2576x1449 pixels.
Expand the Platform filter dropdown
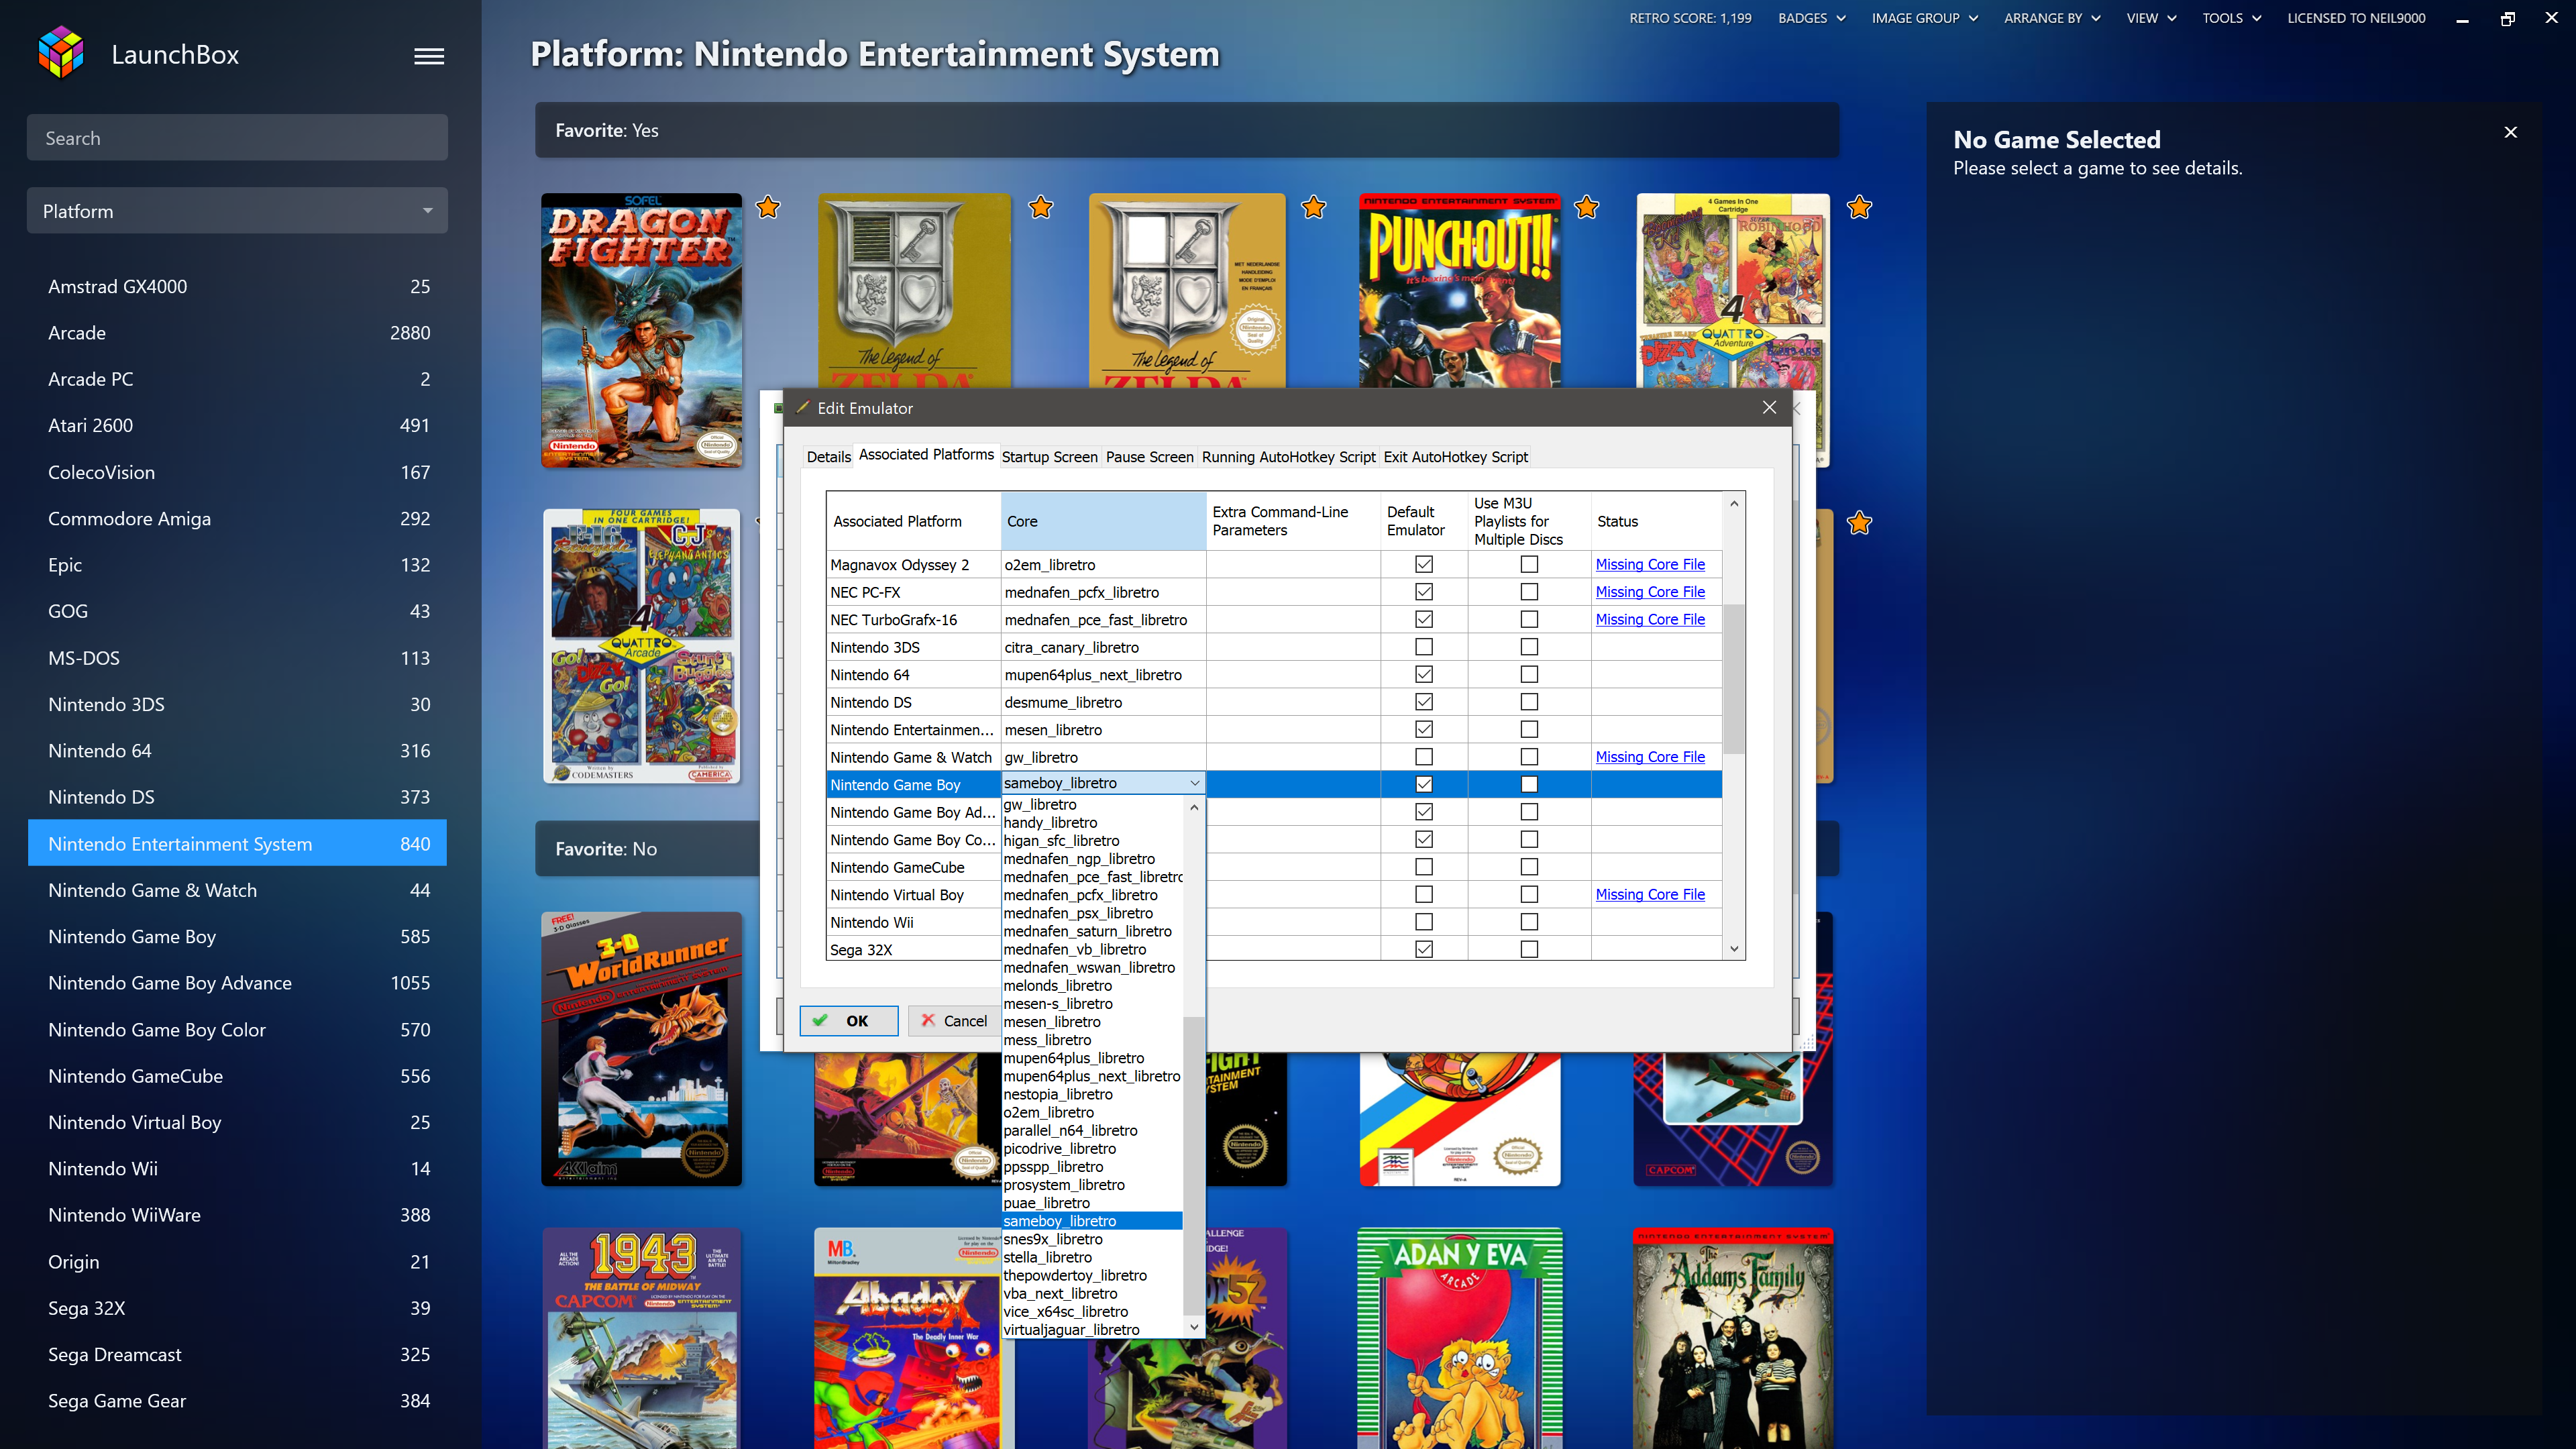pos(237,211)
